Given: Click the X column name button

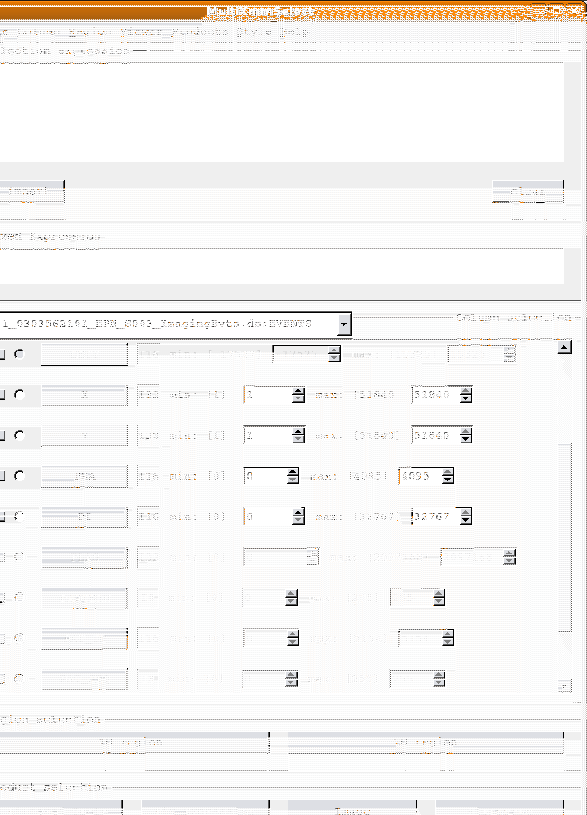Looking at the screenshot, I should coord(84,395).
